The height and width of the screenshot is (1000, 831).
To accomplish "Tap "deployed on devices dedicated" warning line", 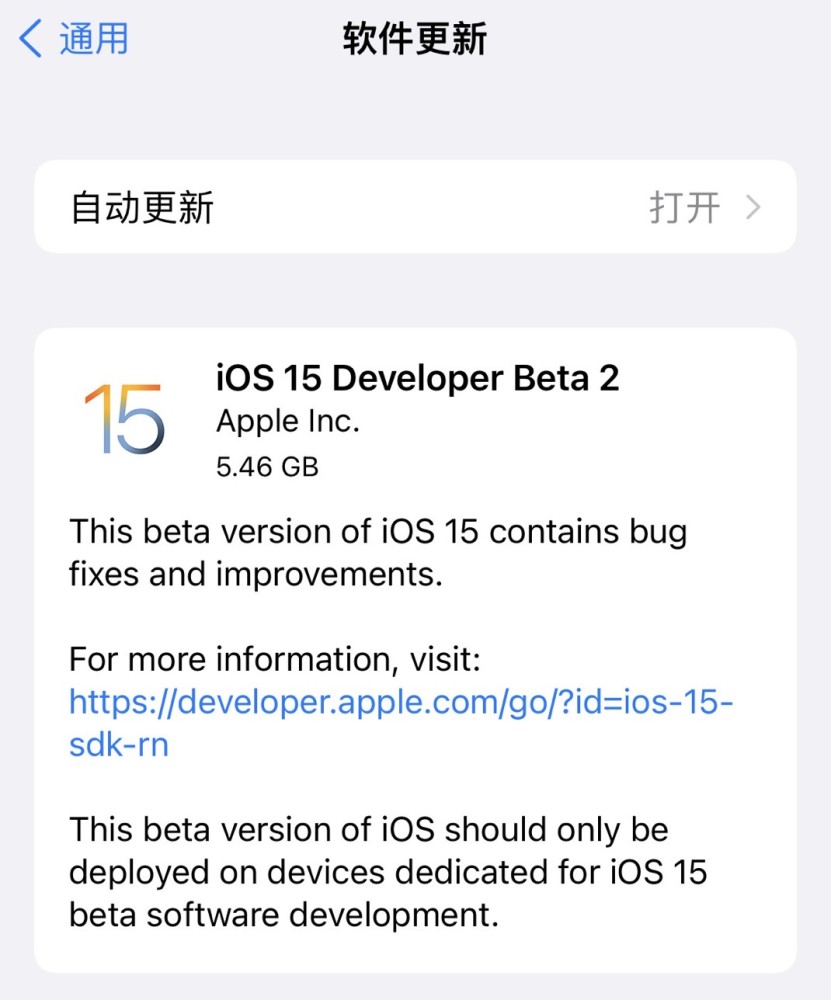I will [x=331, y=872].
